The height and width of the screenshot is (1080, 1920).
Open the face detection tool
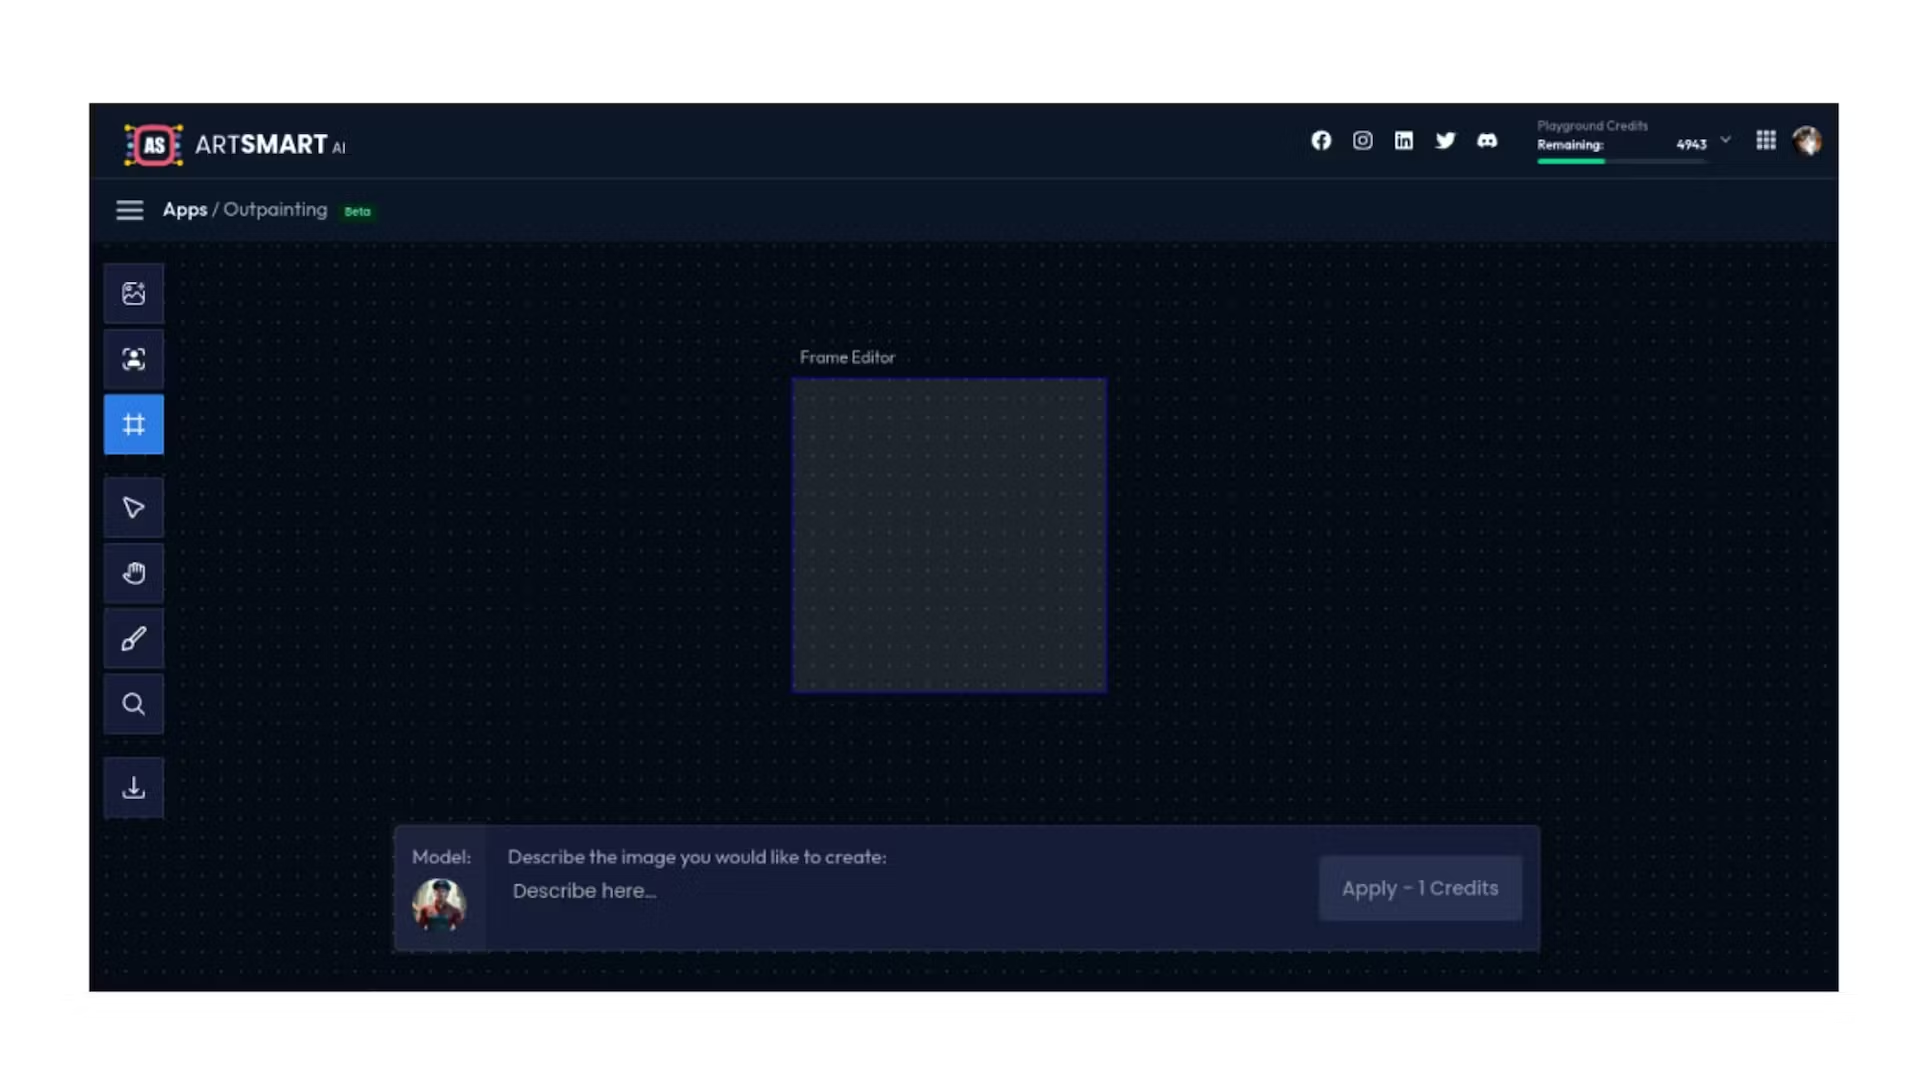134,358
